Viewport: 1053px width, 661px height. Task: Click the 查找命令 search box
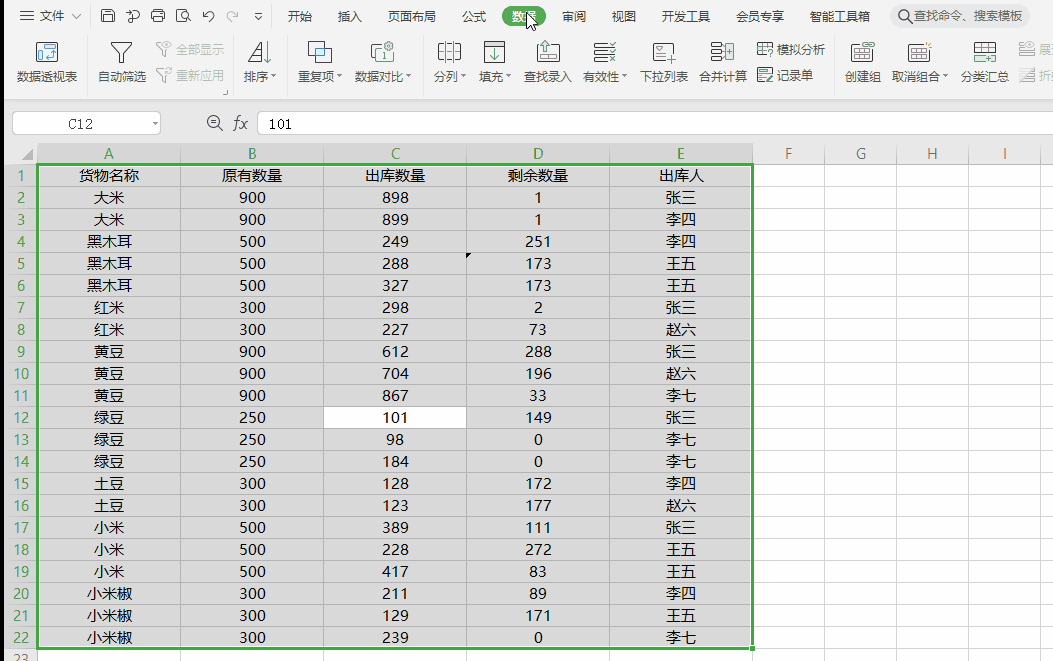tap(960, 16)
